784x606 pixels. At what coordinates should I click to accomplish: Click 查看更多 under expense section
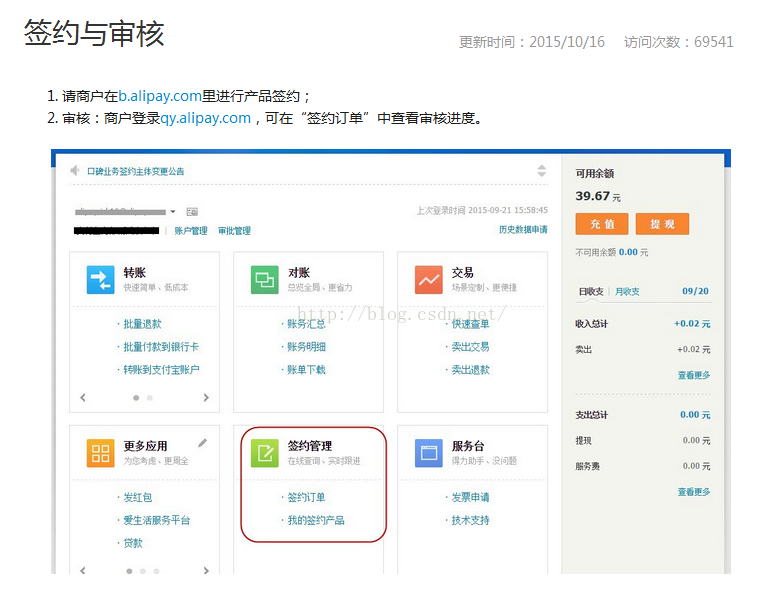(694, 492)
